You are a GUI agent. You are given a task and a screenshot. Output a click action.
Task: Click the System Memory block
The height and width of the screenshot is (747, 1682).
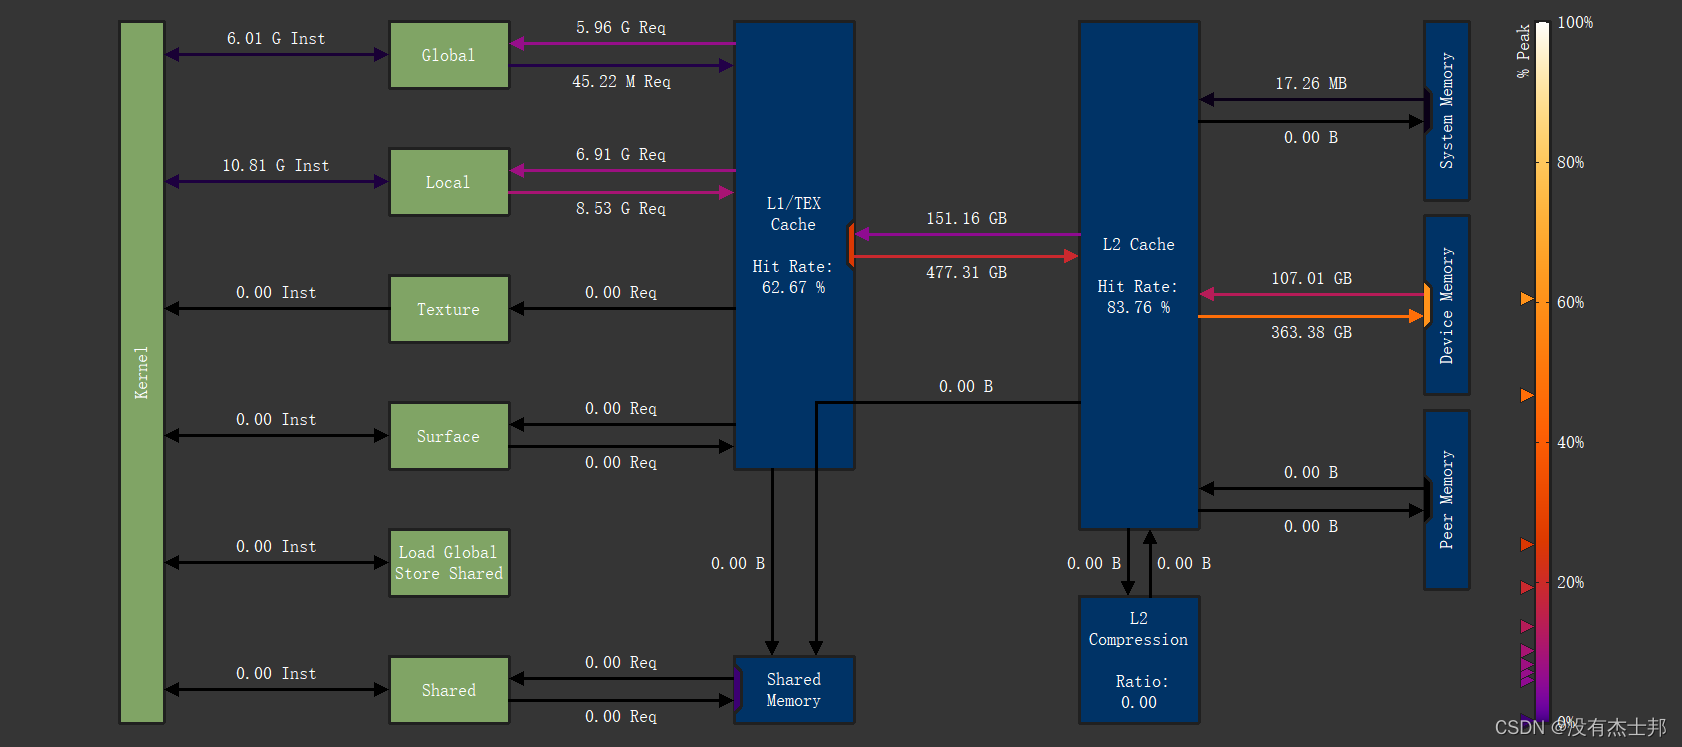coord(1447,111)
